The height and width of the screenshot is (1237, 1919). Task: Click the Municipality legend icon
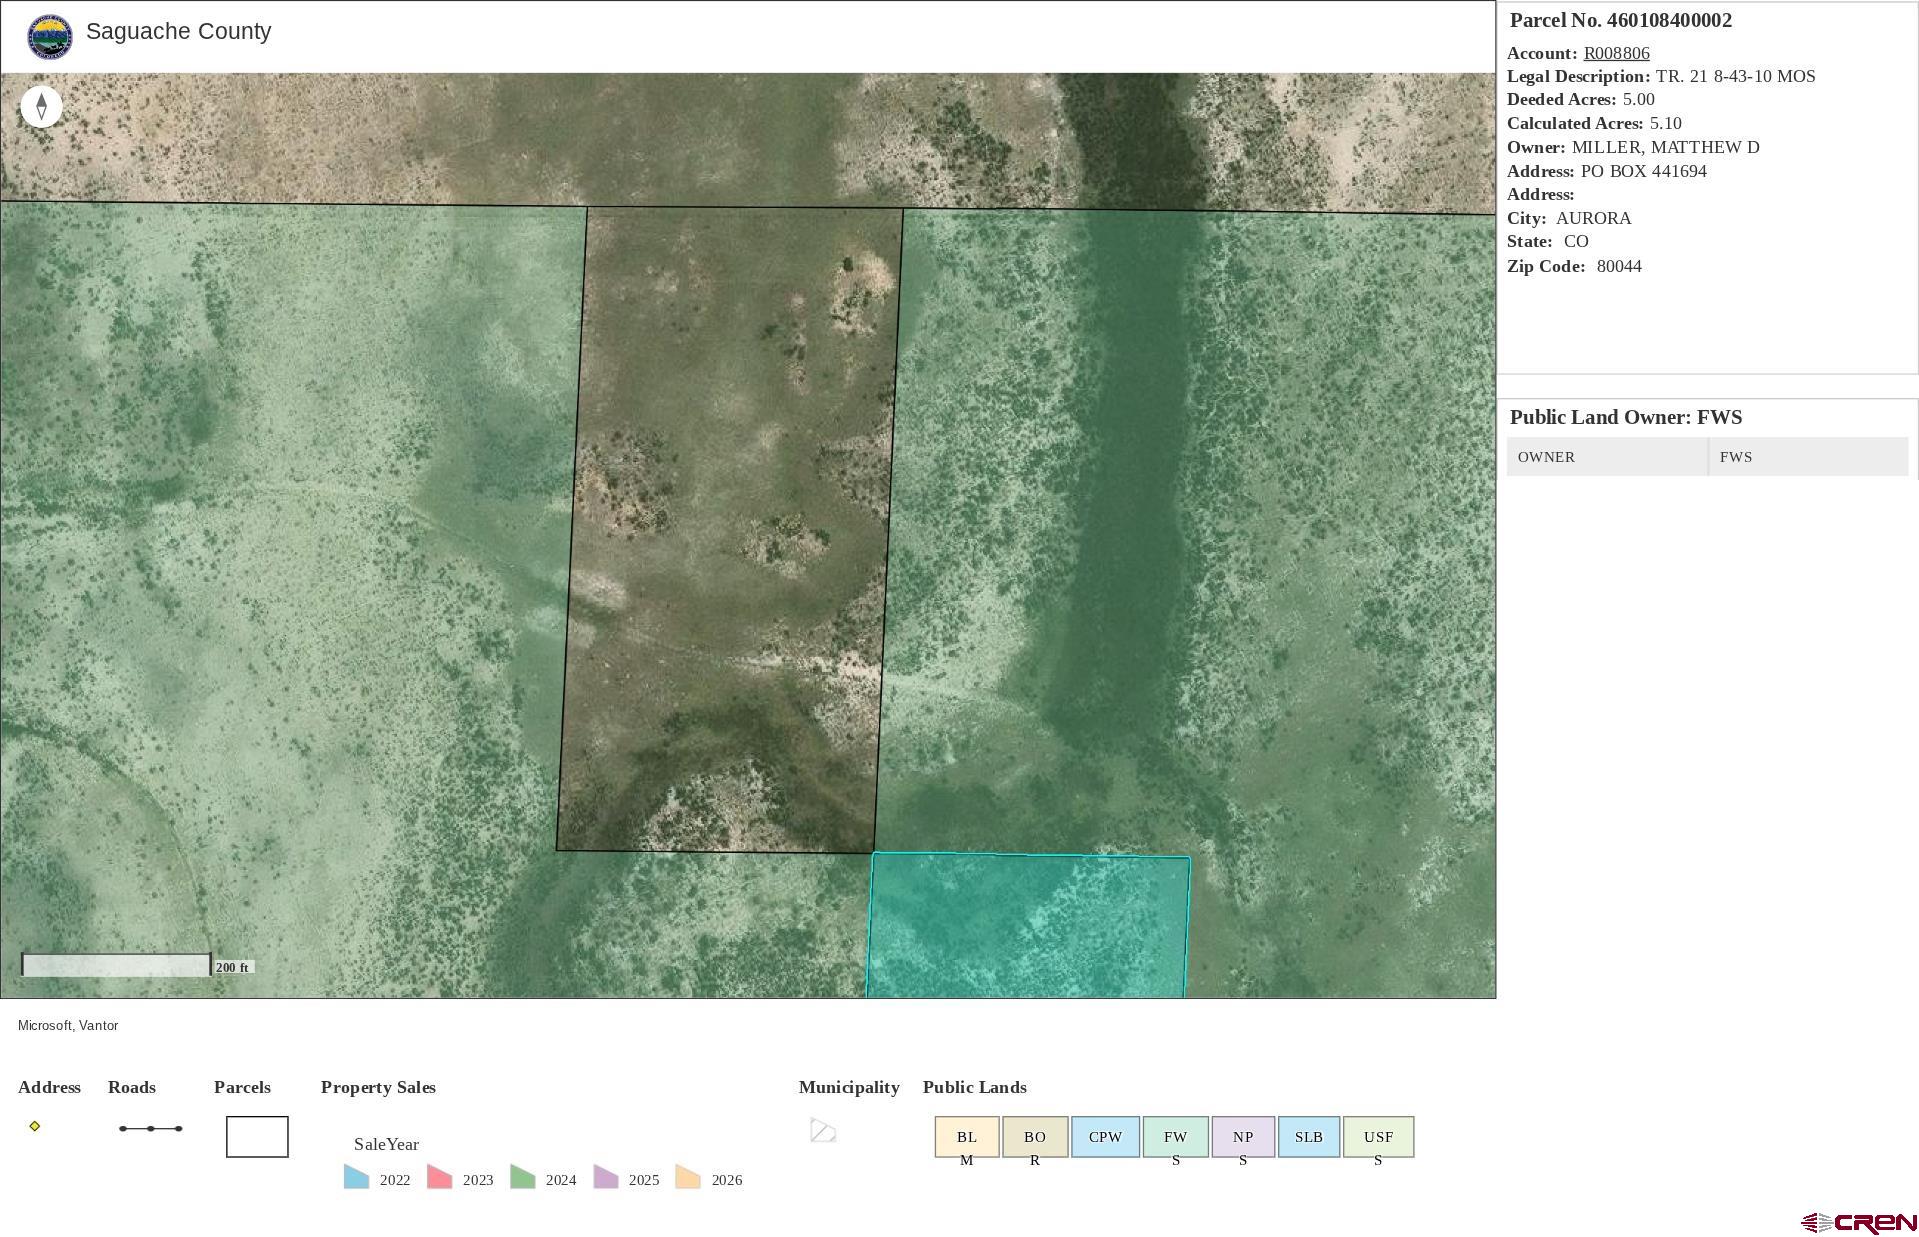(x=822, y=1130)
